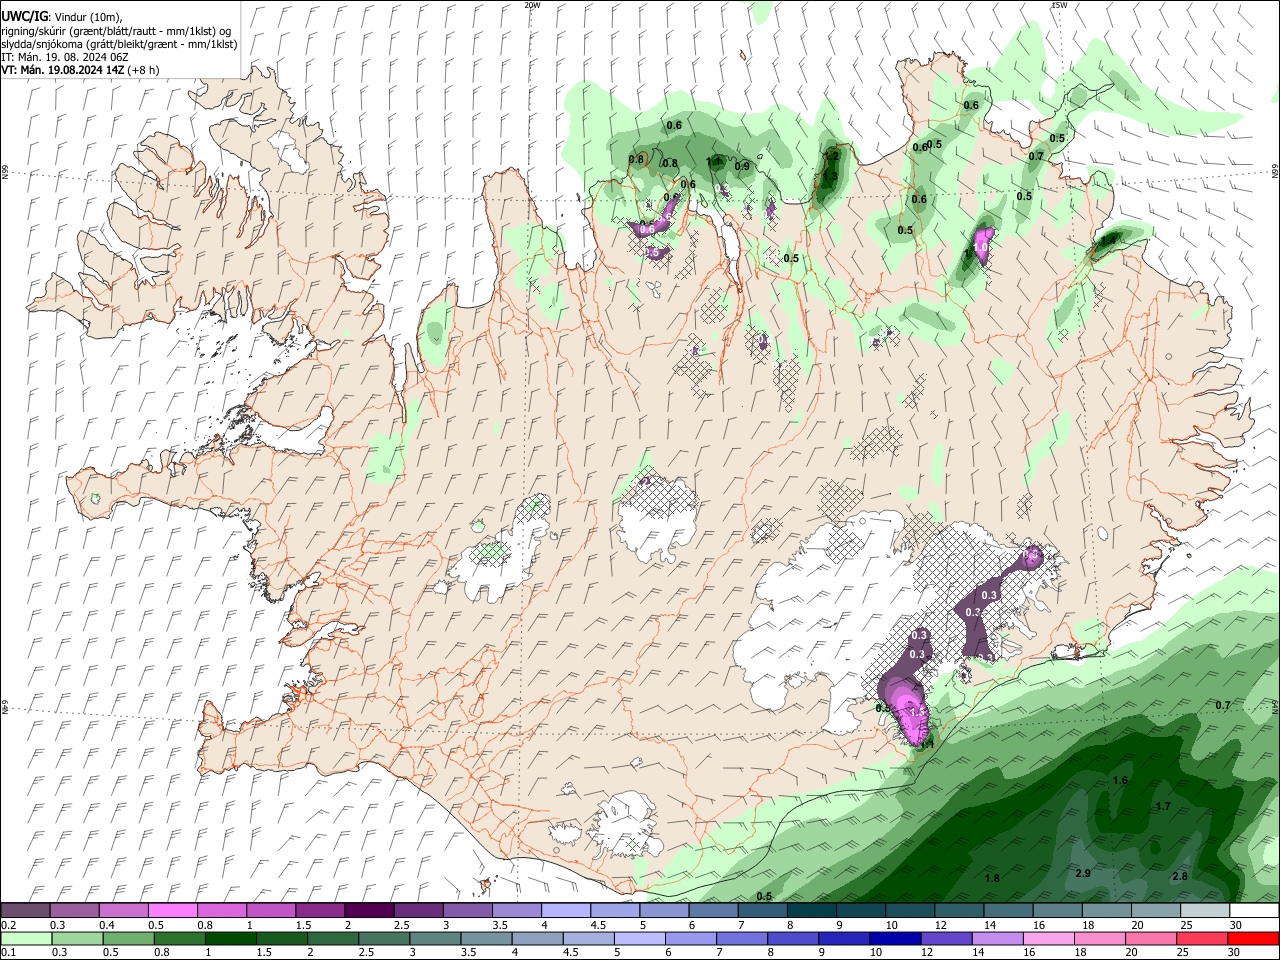Click the bright pink 0.5 swatch in the top legend row
The width and height of the screenshot is (1280, 960).
(x=173, y=911)
